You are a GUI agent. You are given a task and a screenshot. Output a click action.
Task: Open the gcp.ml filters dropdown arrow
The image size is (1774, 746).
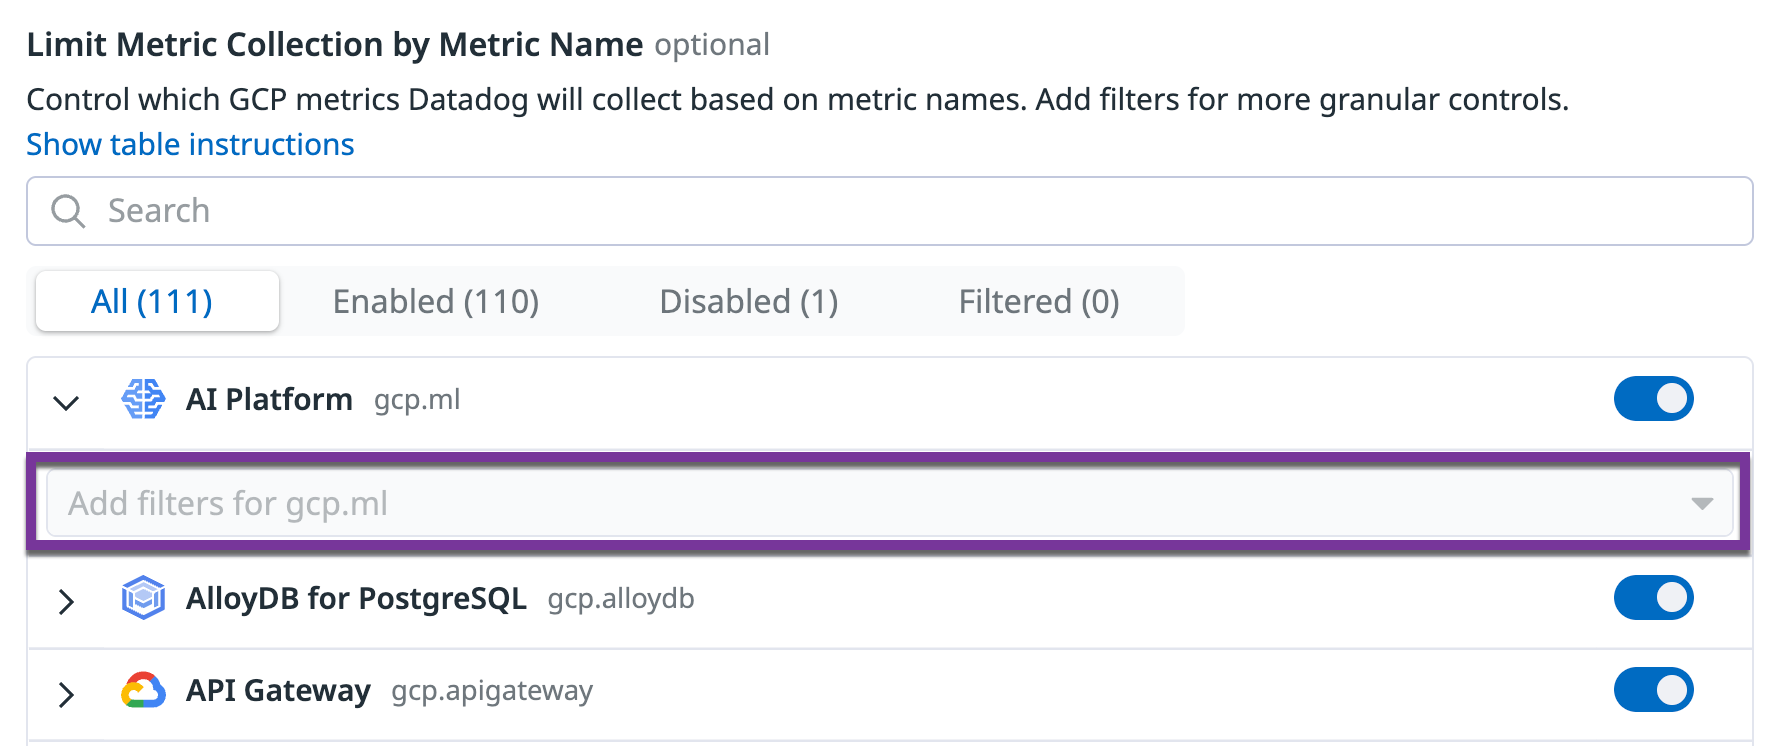coord(1702,503)
